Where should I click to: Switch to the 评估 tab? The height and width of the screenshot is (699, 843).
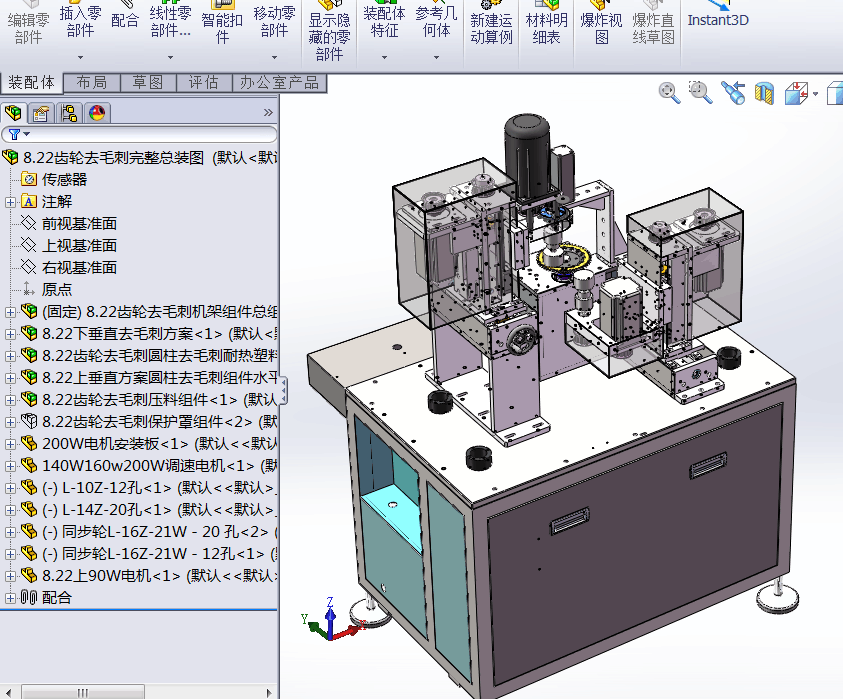(203, 82)
